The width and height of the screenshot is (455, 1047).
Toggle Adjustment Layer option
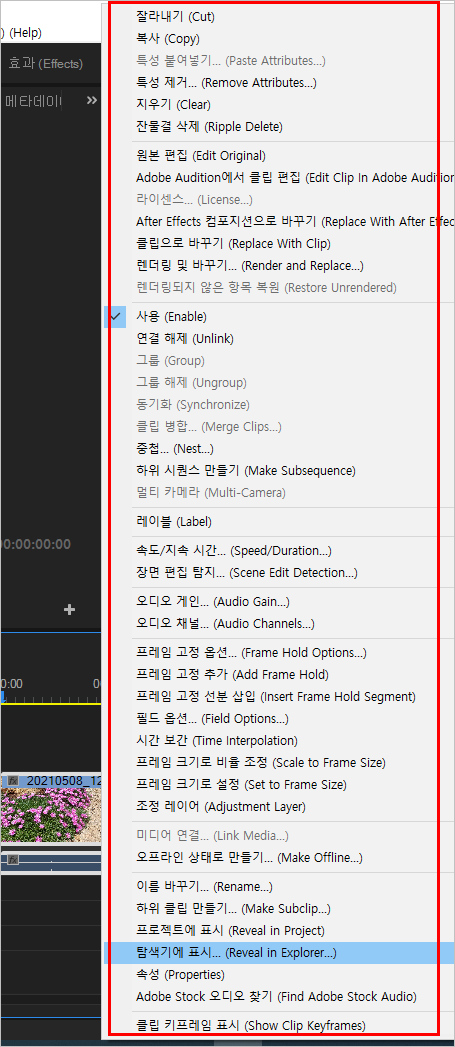pos(279,807)
